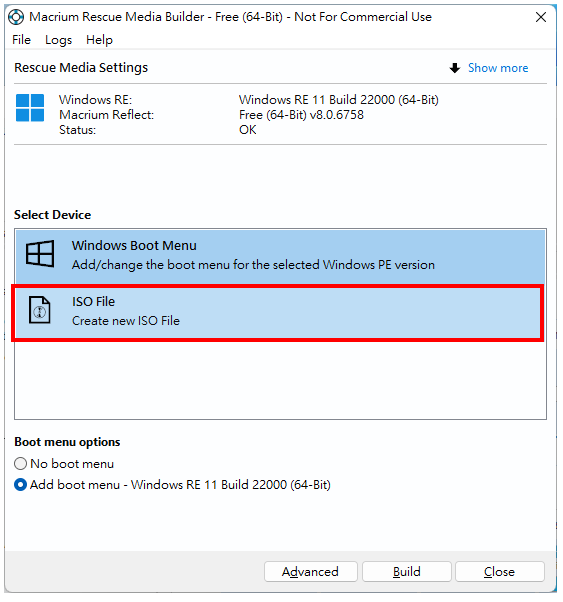Click the 'Boot menu options' heading
563x602 pixels.
coord(67,442)
